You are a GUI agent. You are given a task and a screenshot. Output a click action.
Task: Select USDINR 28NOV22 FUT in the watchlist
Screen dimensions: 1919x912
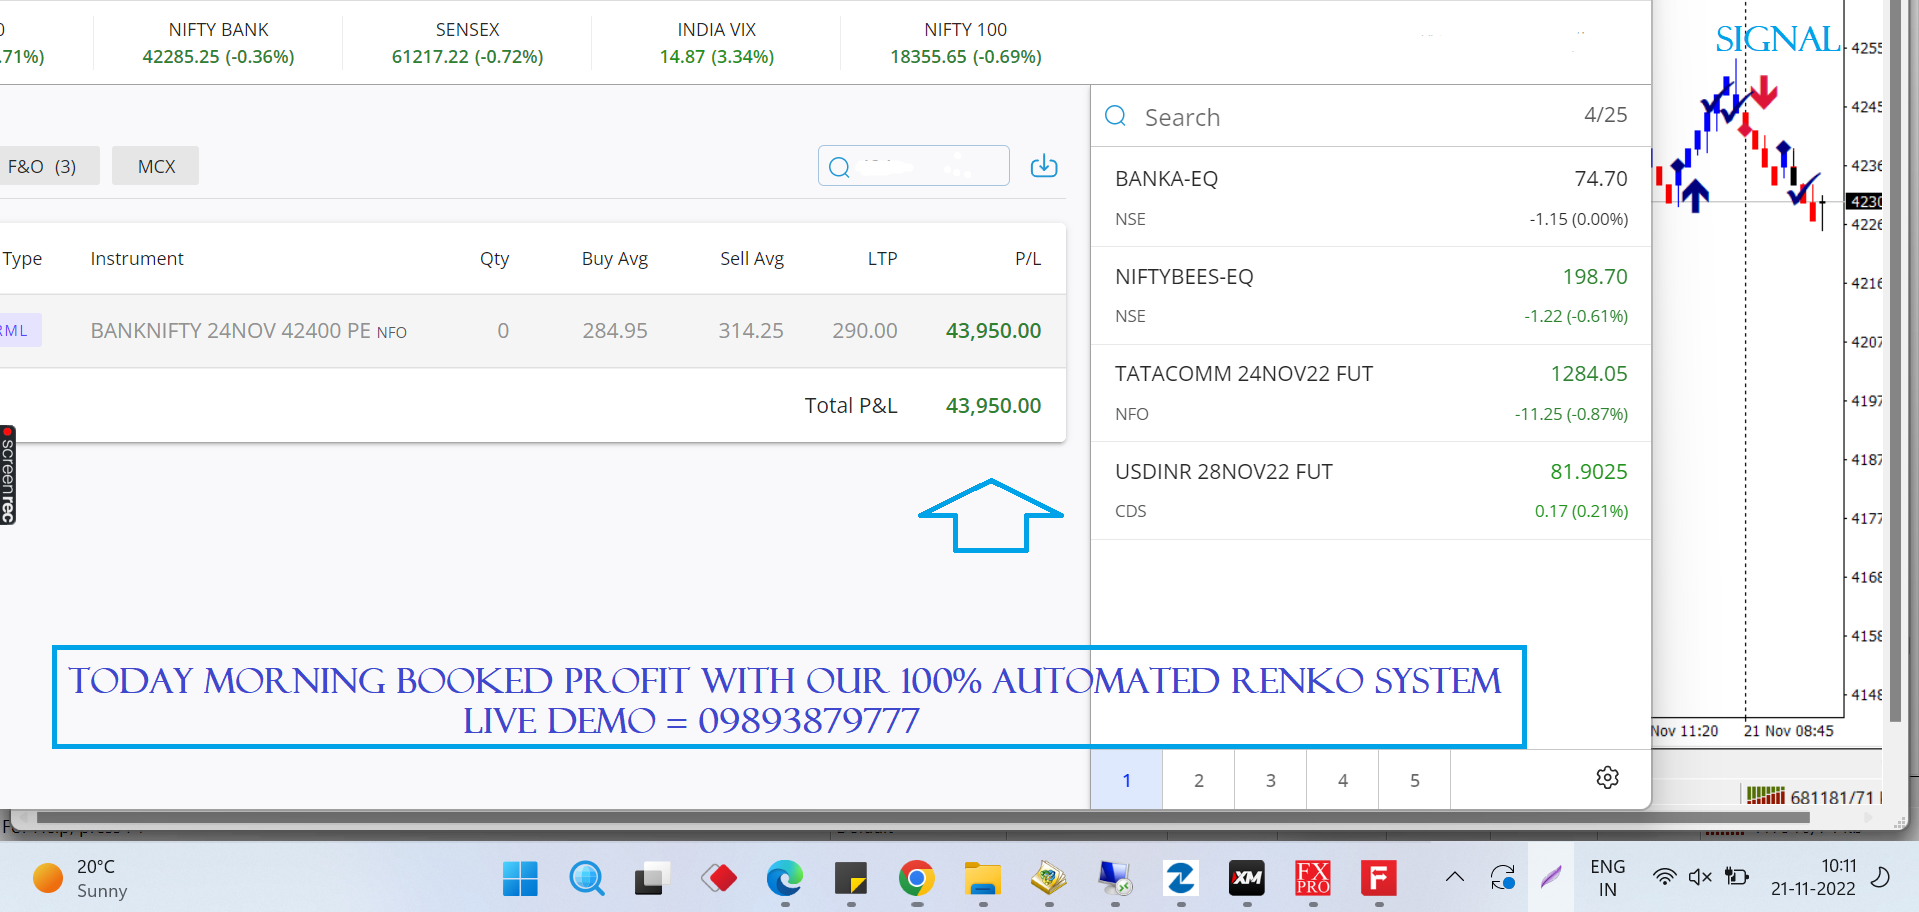pos(1371,491)
